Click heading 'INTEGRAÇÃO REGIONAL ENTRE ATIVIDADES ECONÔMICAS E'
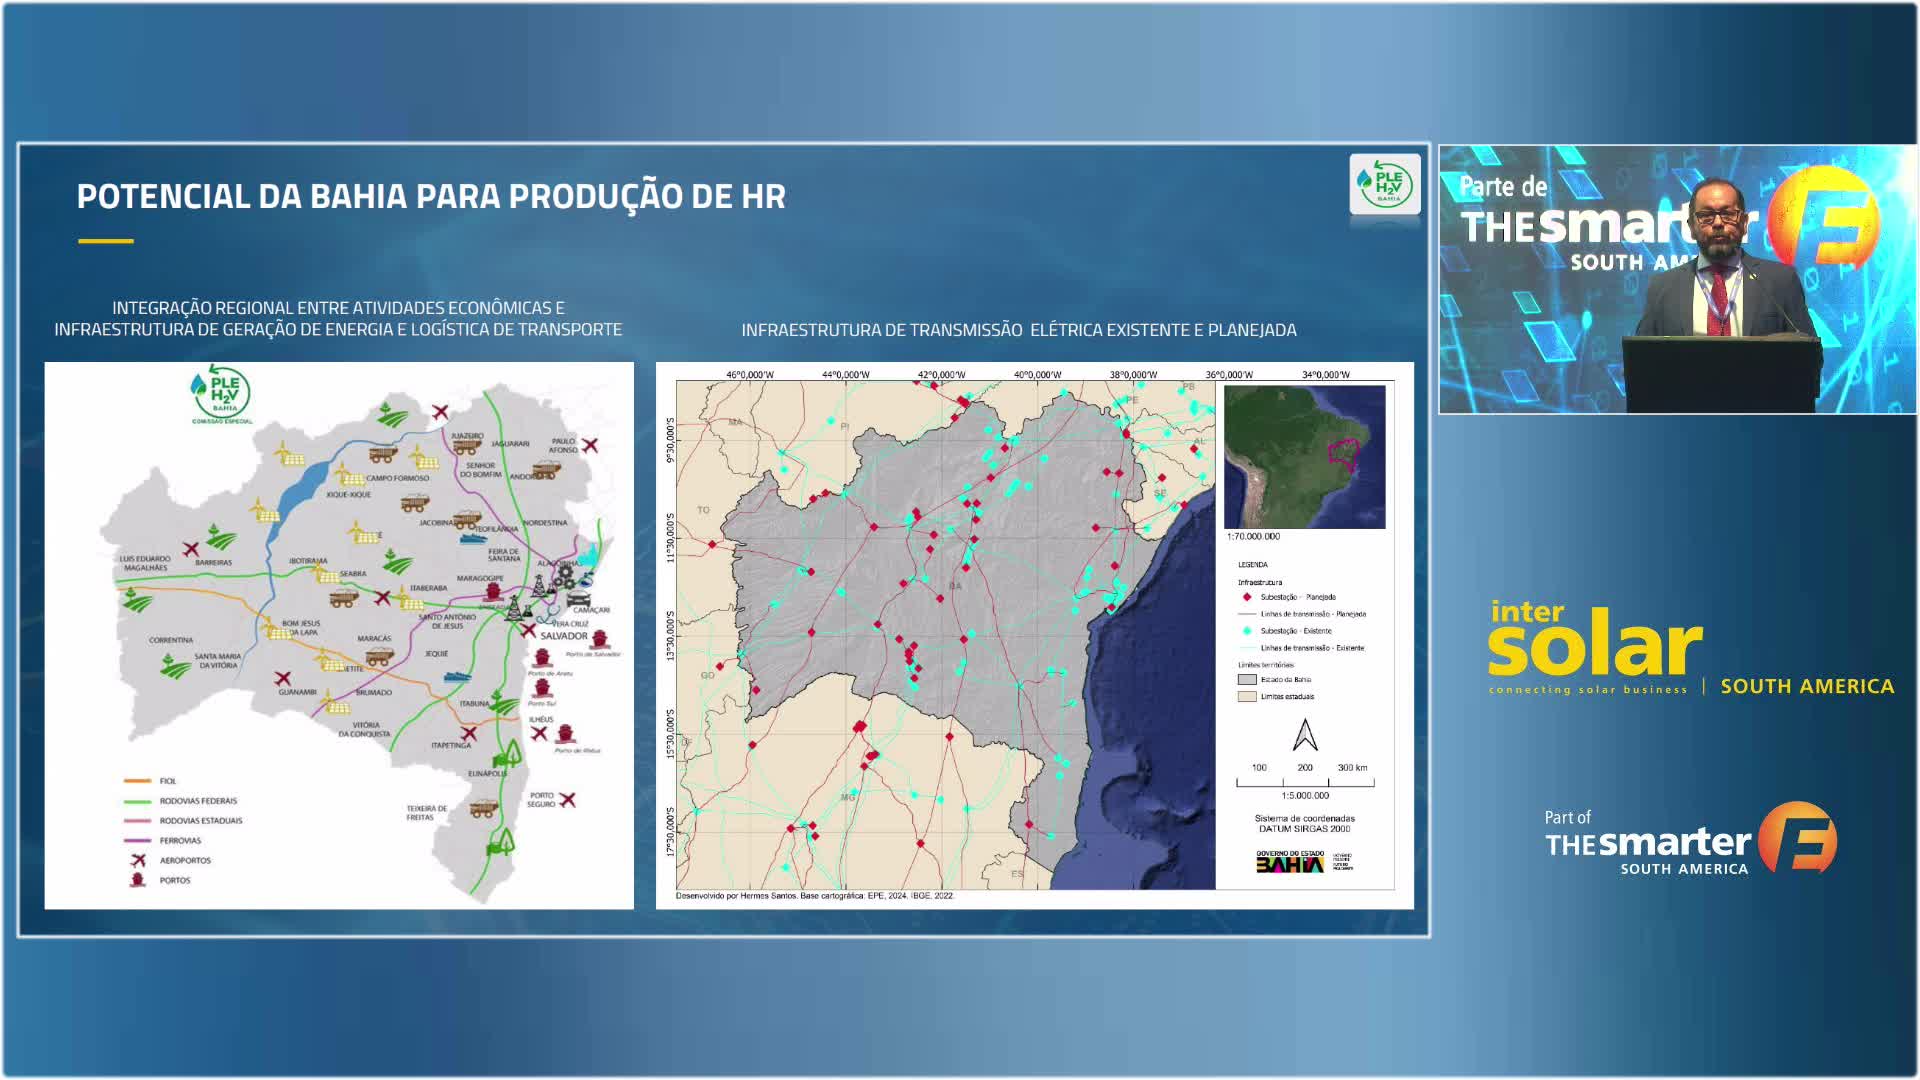 point(338,308)
